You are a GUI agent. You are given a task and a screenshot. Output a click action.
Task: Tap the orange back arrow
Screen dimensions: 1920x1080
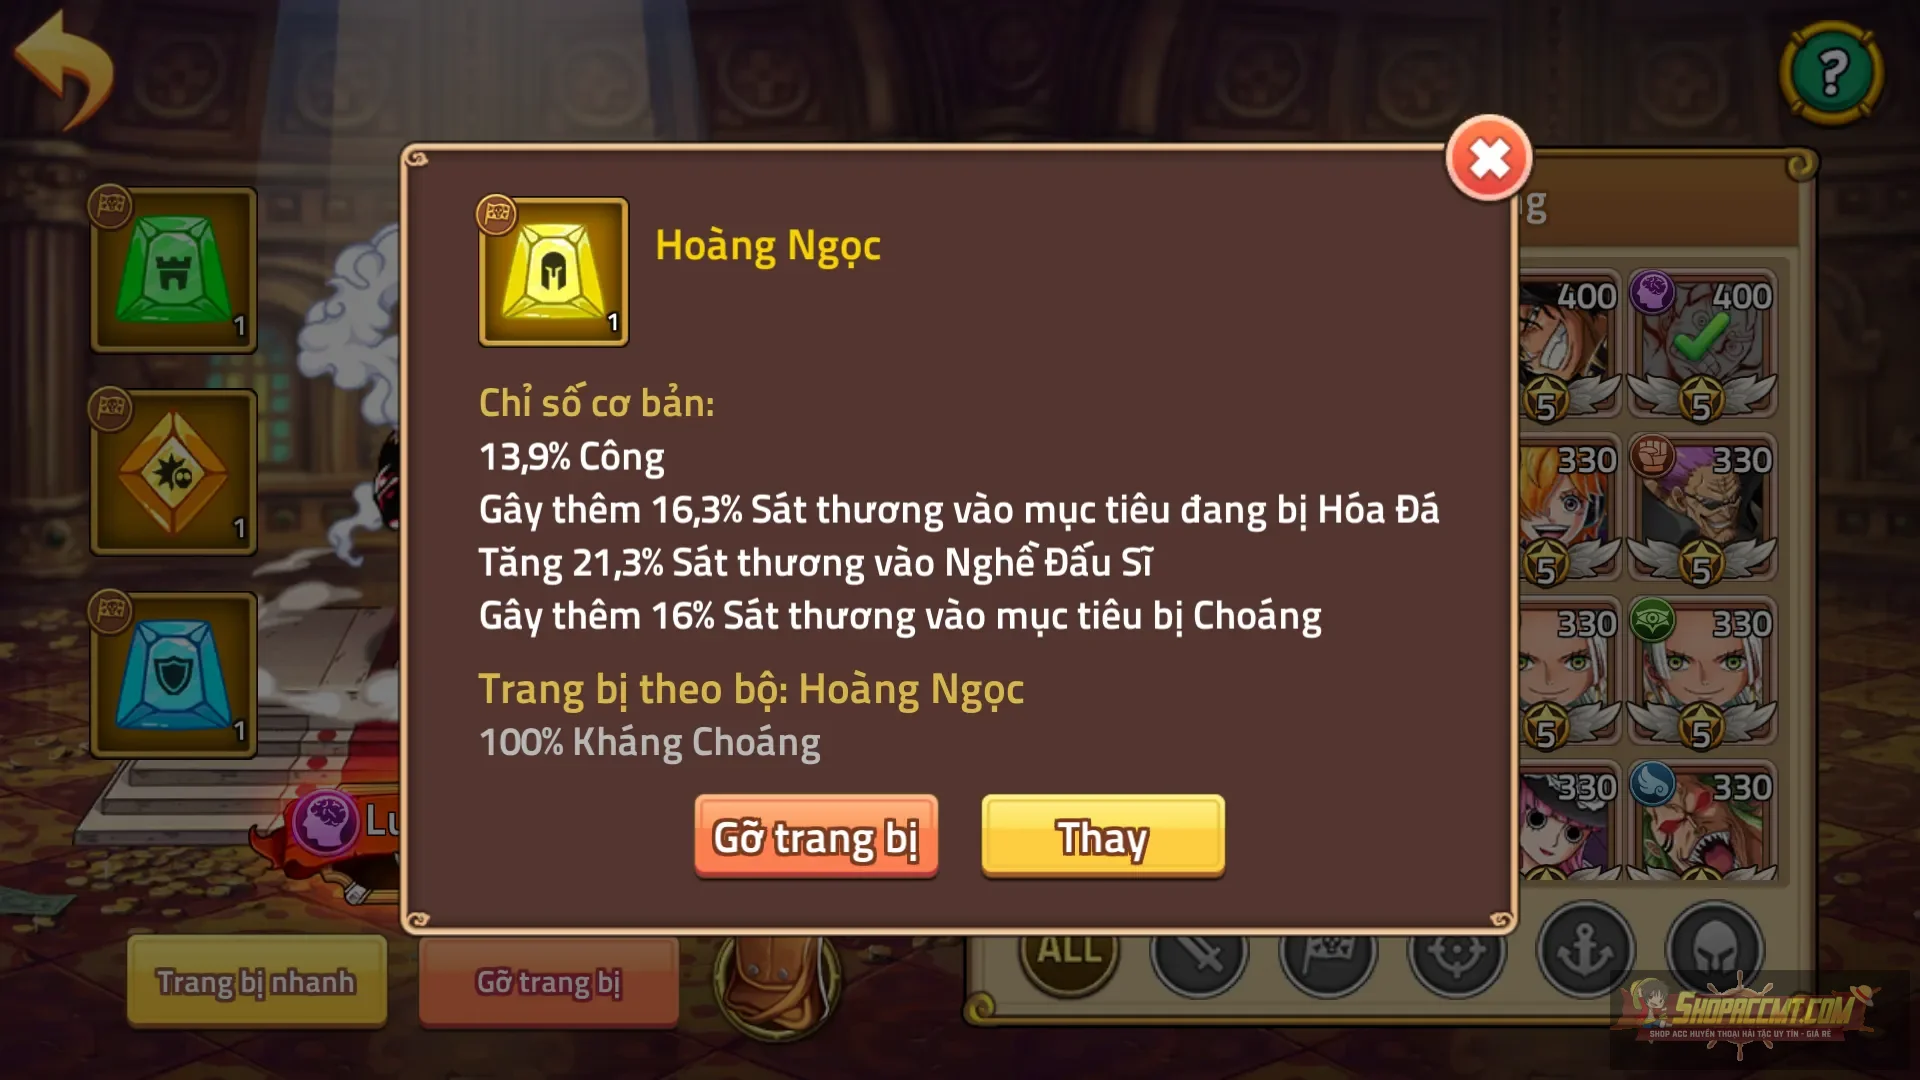(x=64, y=69)
